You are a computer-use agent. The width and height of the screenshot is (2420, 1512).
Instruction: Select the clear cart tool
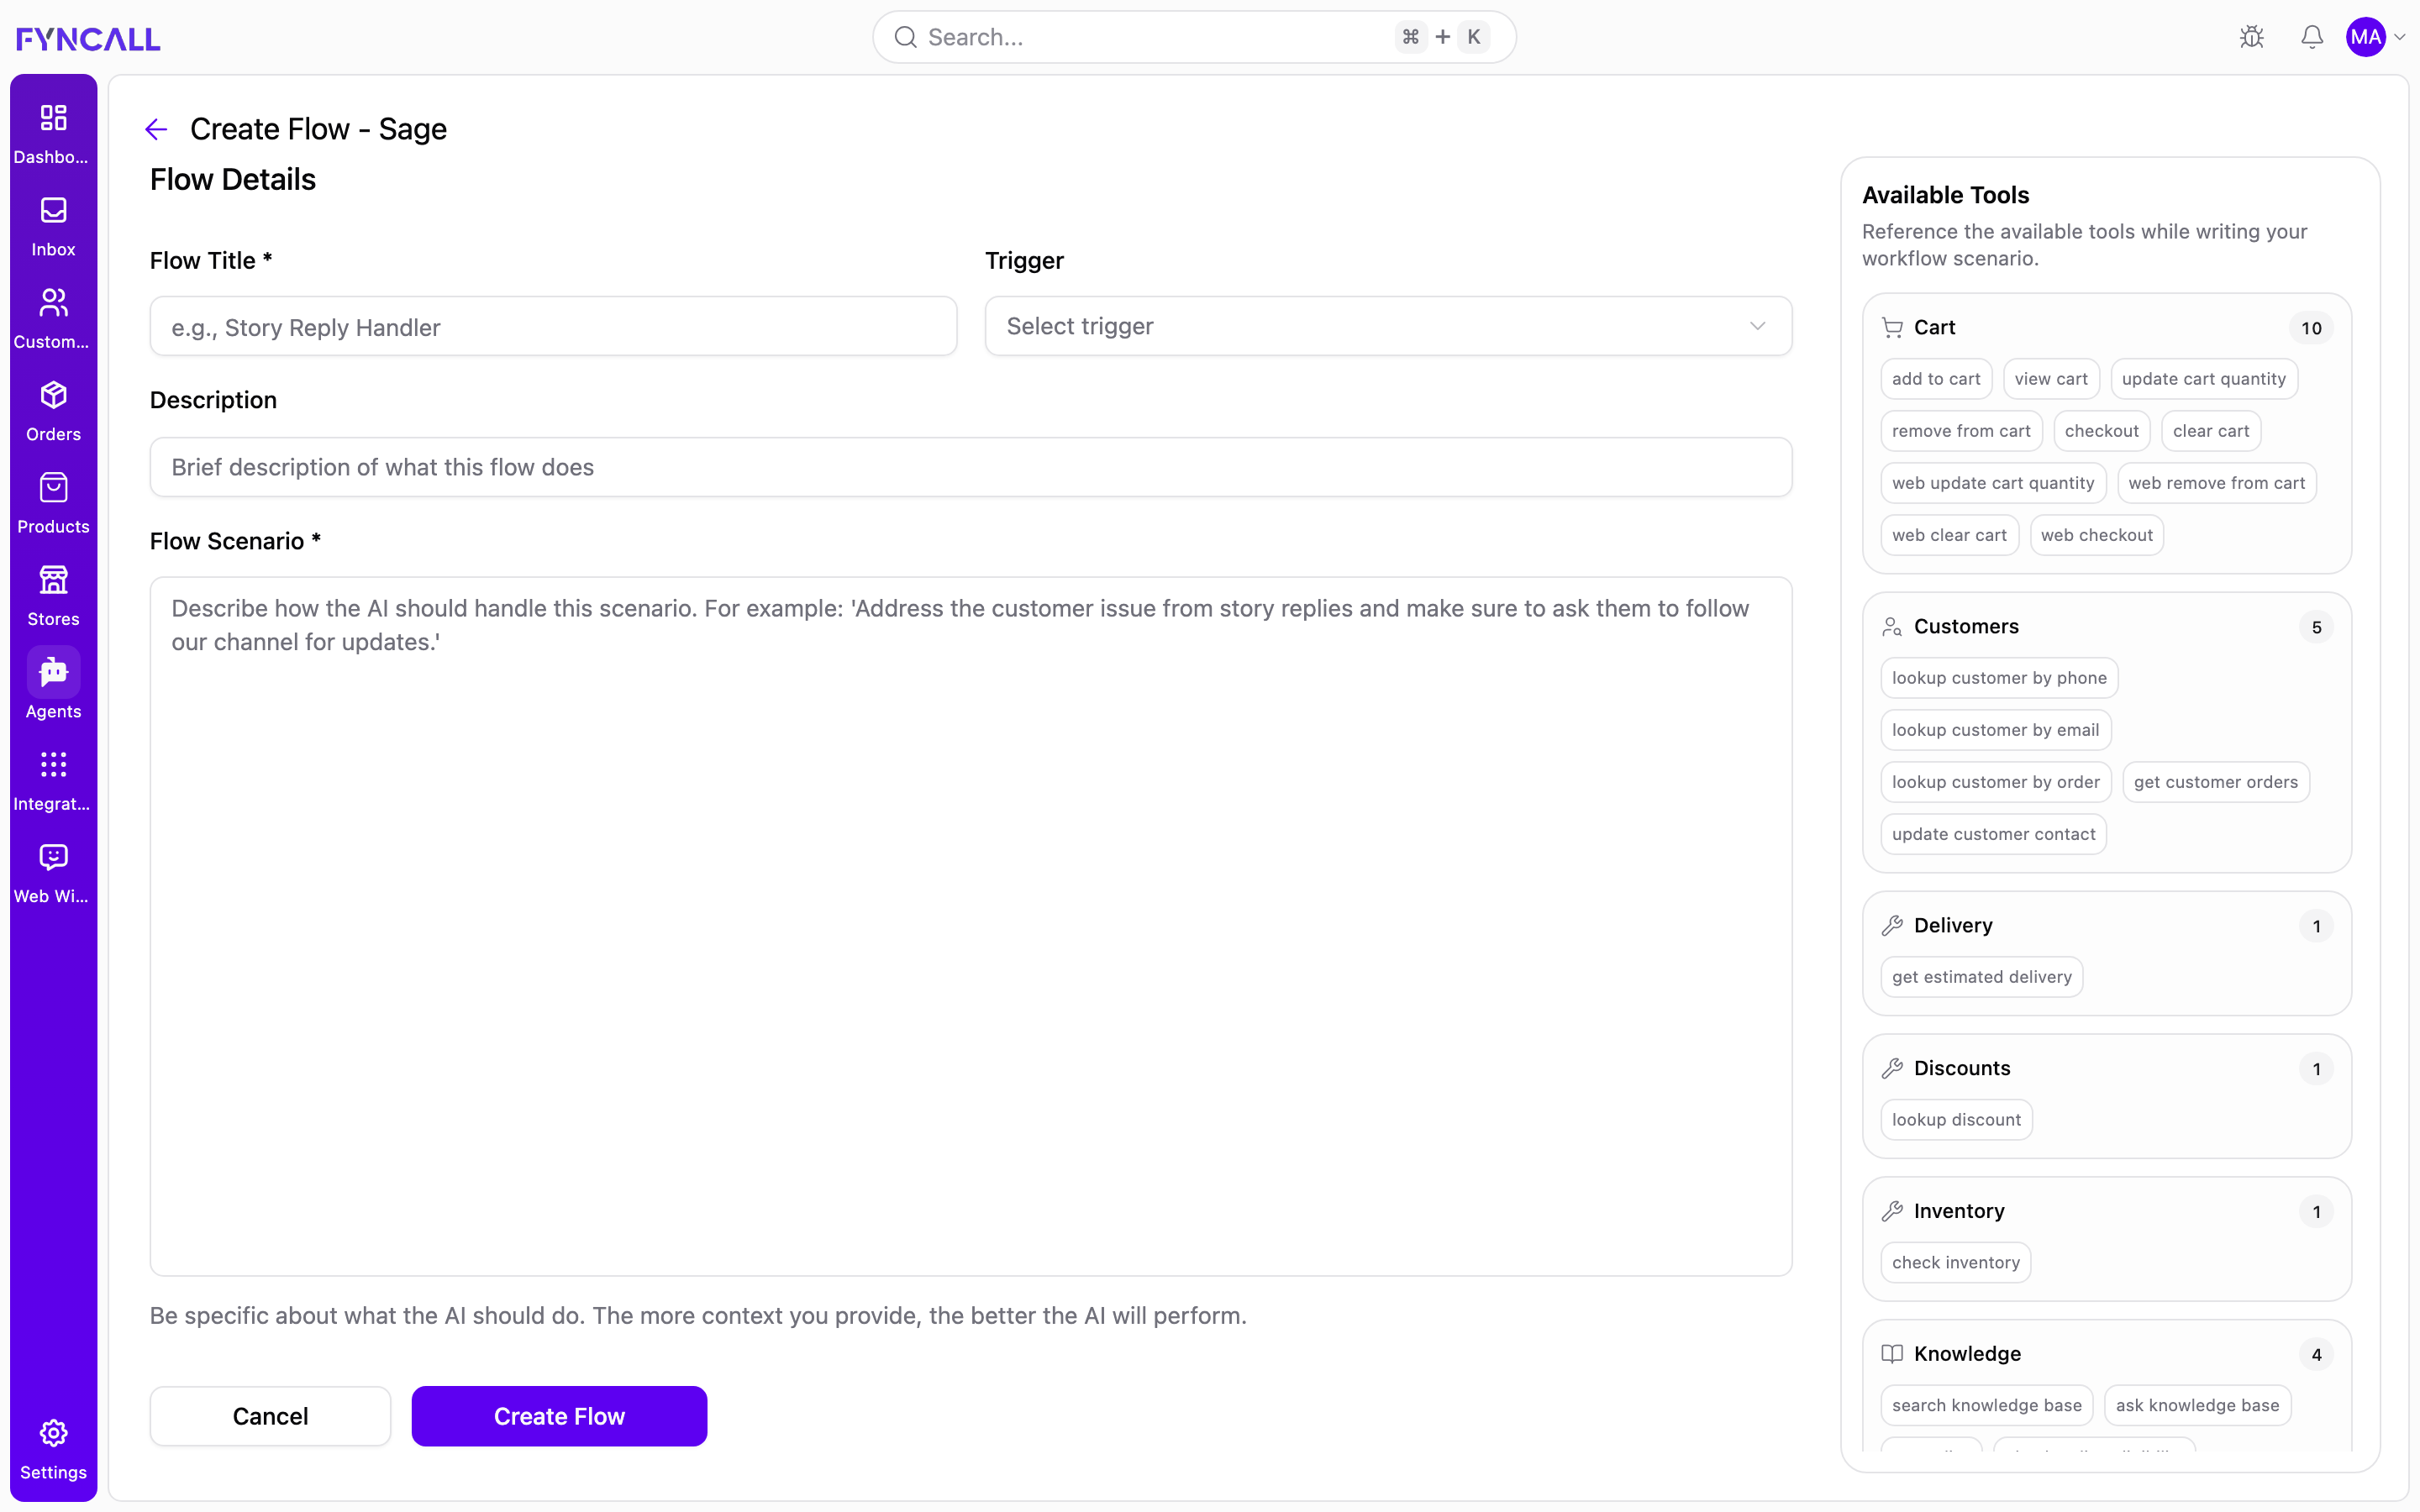pos(2211,431)
